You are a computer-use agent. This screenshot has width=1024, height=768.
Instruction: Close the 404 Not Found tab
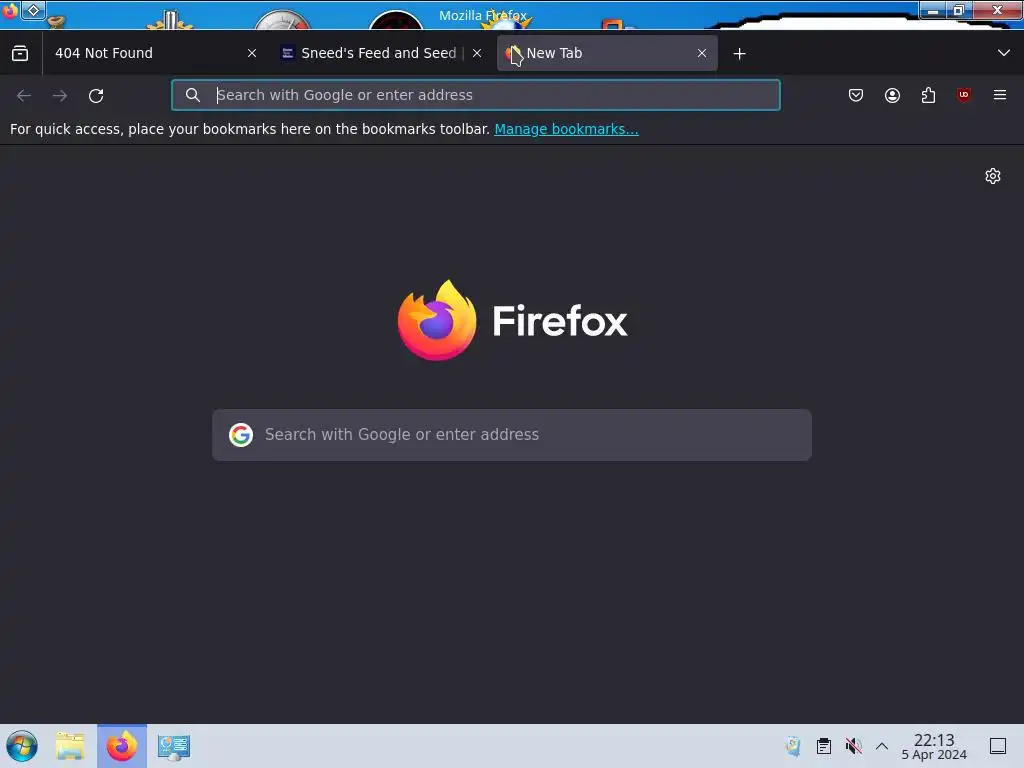[252, 54]
